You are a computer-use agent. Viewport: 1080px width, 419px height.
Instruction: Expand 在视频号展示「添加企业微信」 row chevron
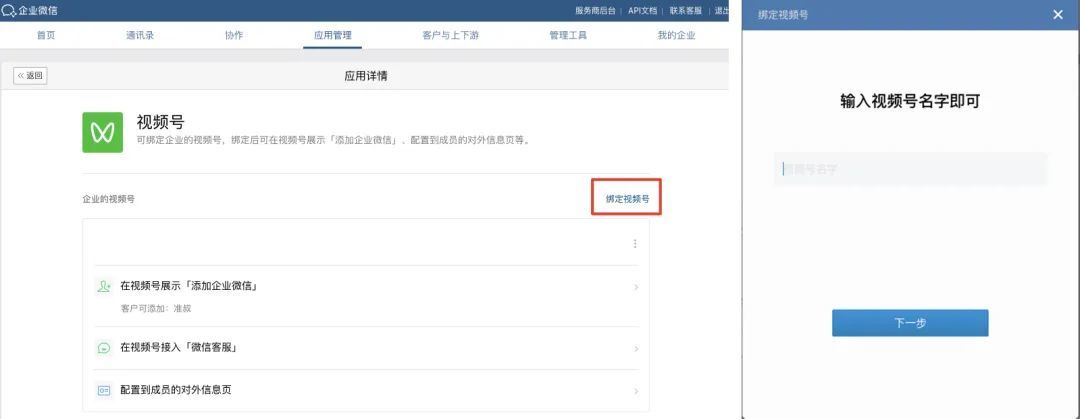[636, 287]
